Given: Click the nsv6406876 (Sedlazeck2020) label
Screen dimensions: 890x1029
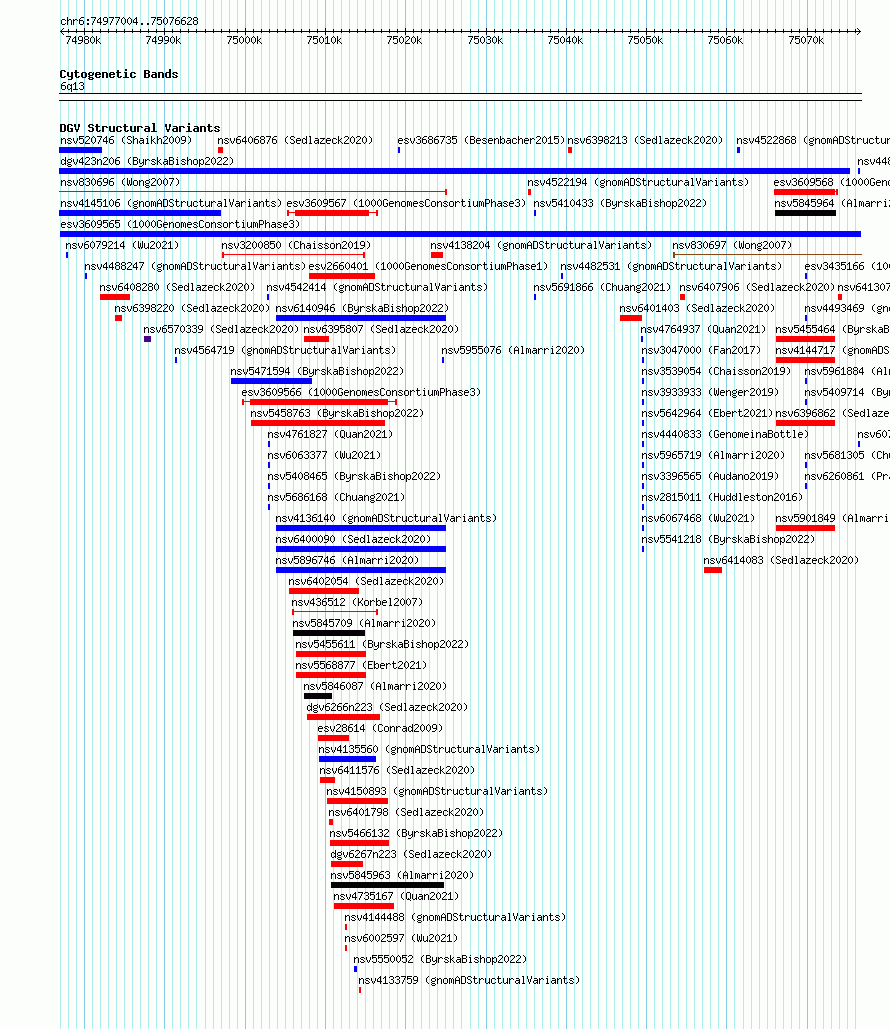Looking at the screenshot, I should (x=295, y=140).
